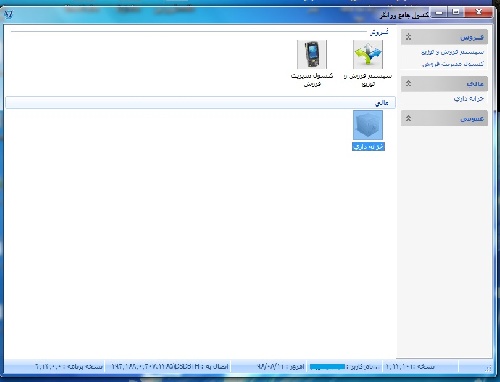Collapse the Financial (مالی) sidebar section chevron
The image size is (500, 382).
409,83
